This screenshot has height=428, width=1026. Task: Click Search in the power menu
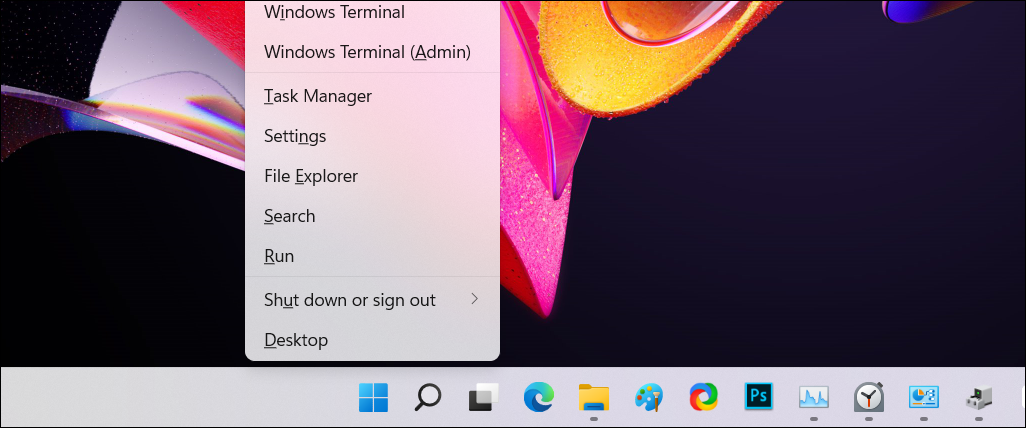pyautogui.click(x=289, y=216)
